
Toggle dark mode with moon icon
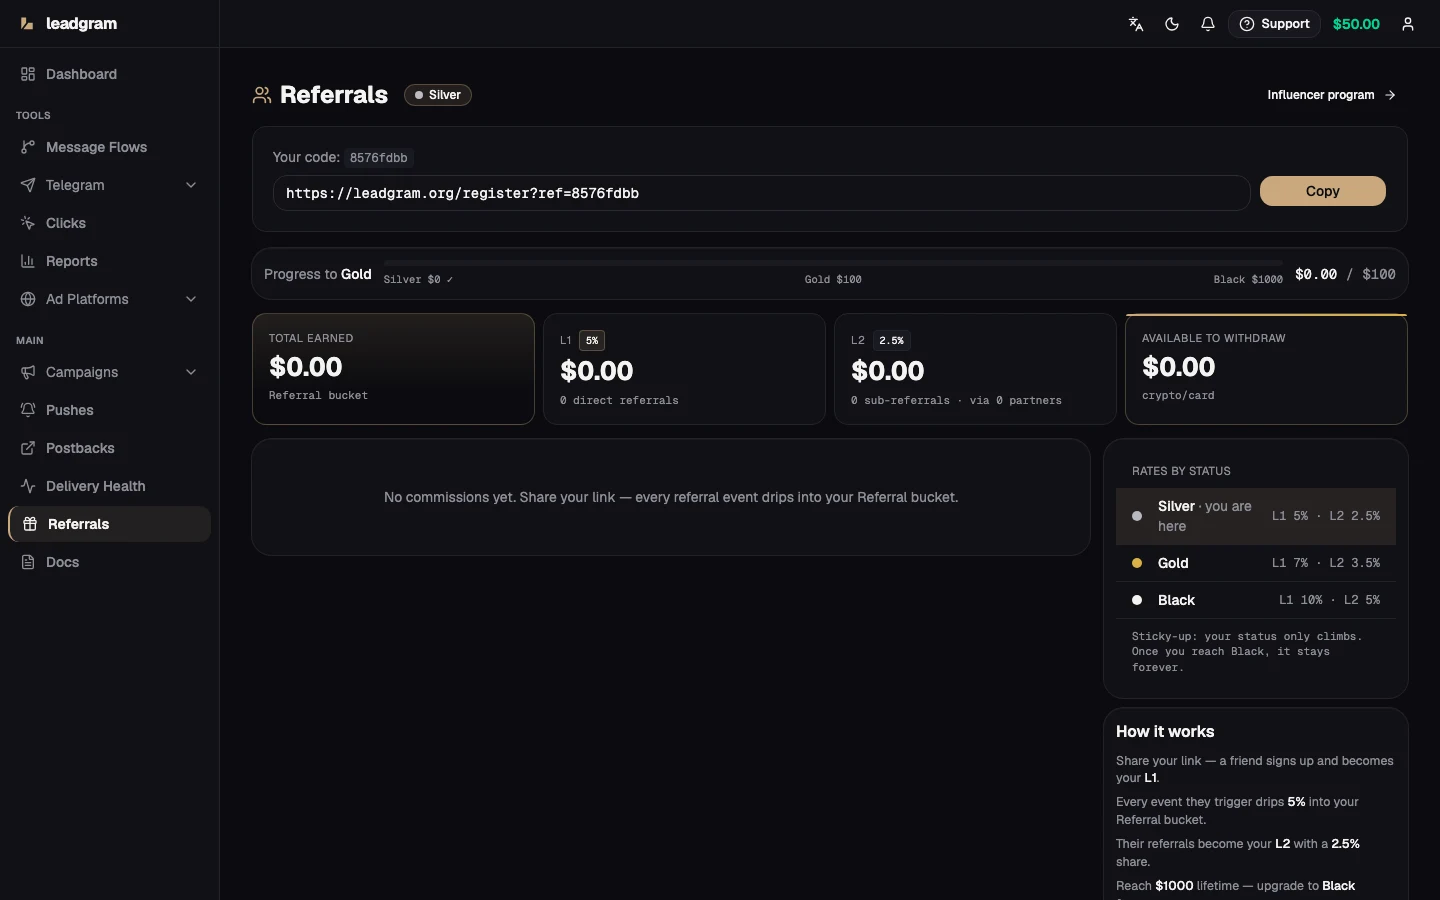pyautogui.click(x=1172, y=24)
